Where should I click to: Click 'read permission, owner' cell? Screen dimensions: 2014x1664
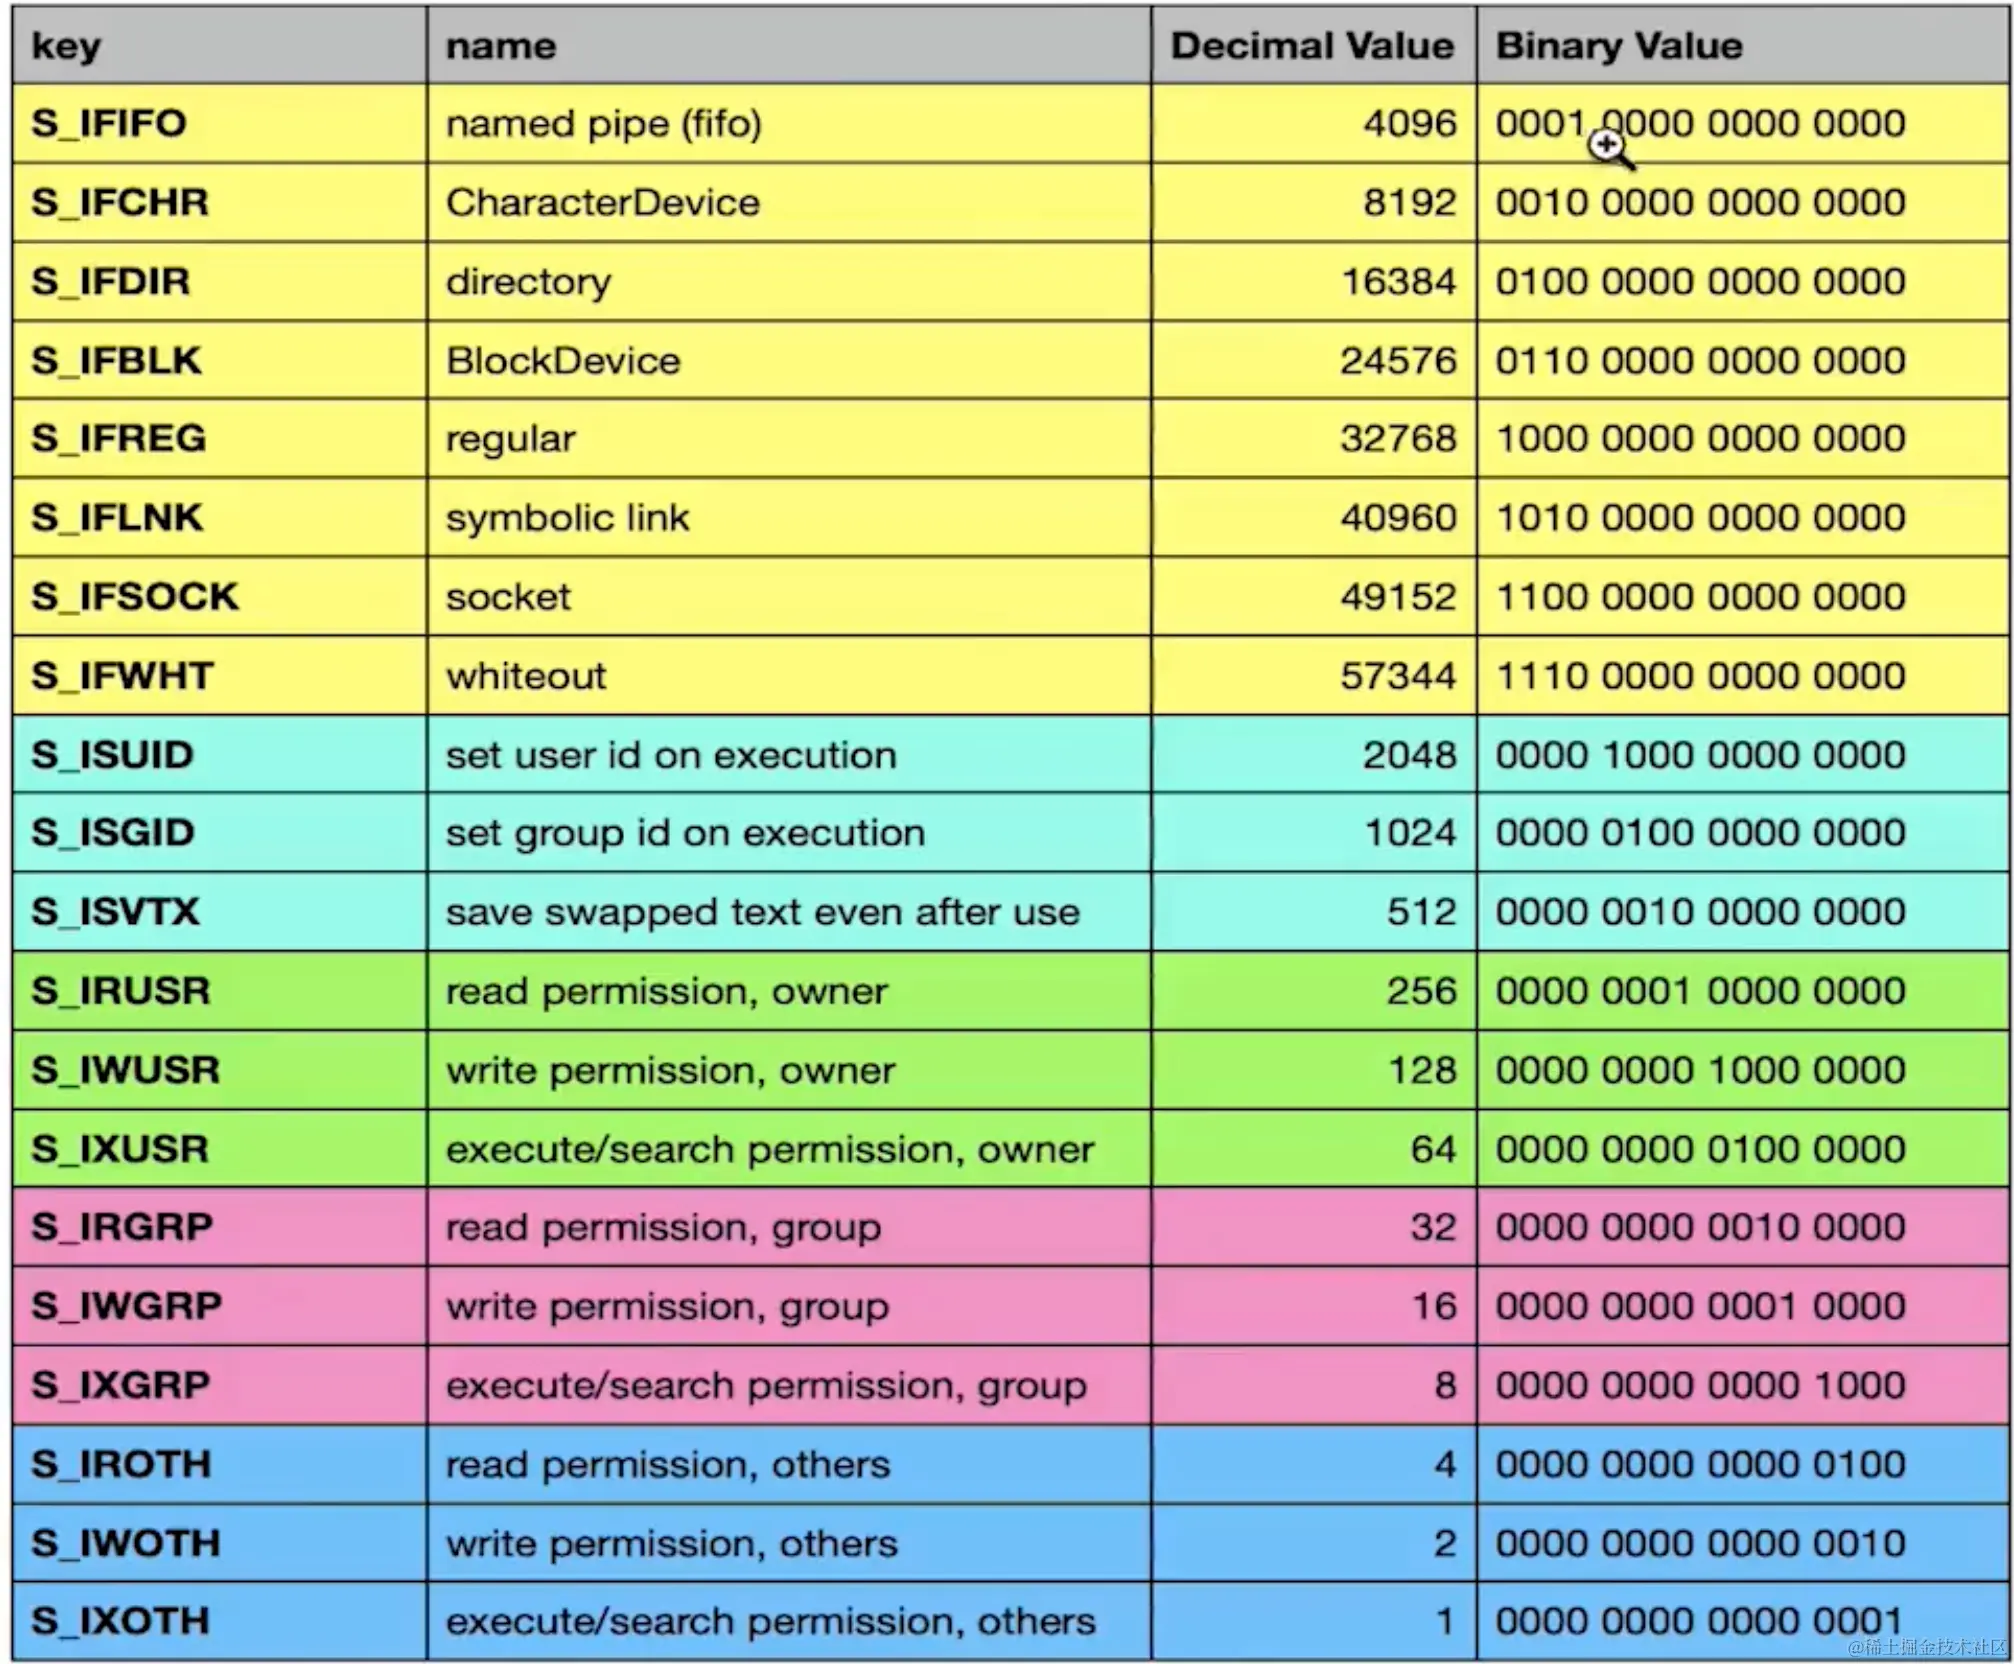pyautogui.click(x=666, y=991)
